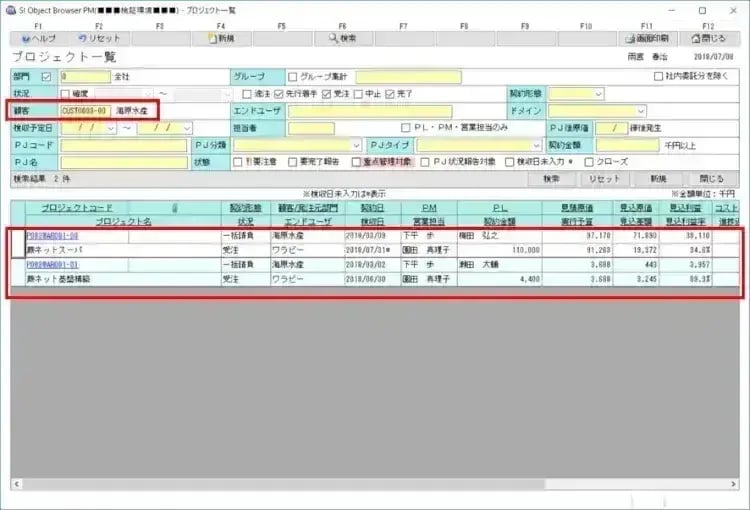Enable the グループ集計 checkbox
The width and height of the screenshot is (750, 510).
point(293,76)
